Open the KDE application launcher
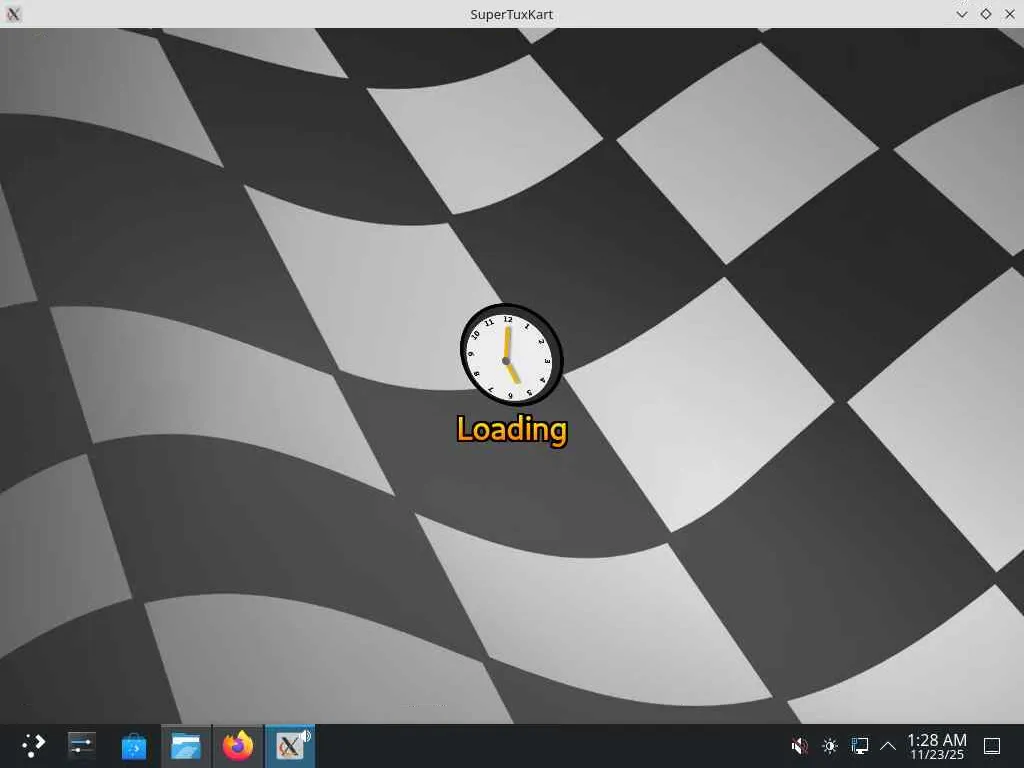Image resolution: width=1024 pixels, height=768 pixels. 33,745
